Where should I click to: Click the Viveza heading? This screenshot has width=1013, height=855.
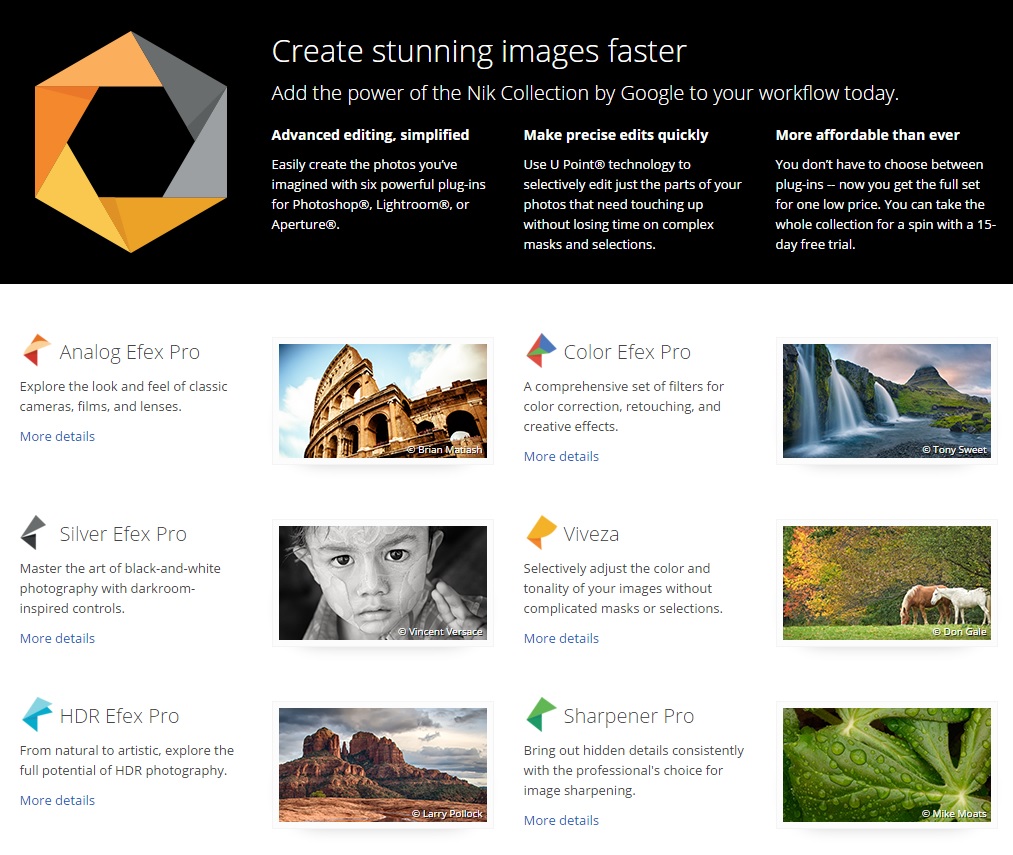click(590, 534)
